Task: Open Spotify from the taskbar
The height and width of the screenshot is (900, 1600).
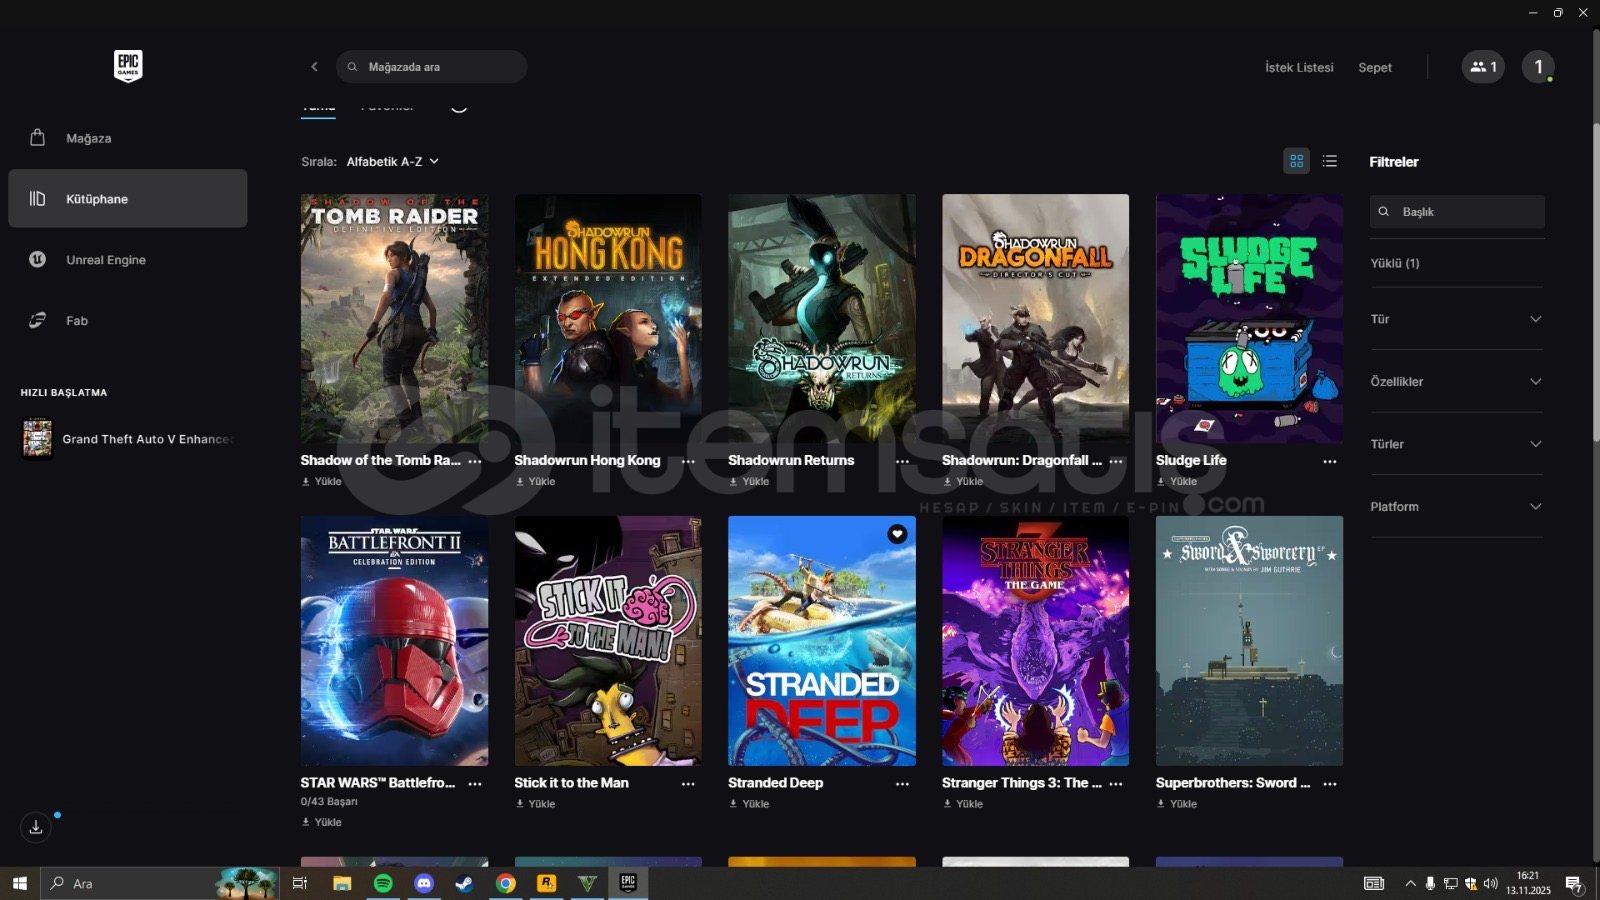Action: point(383,883)
